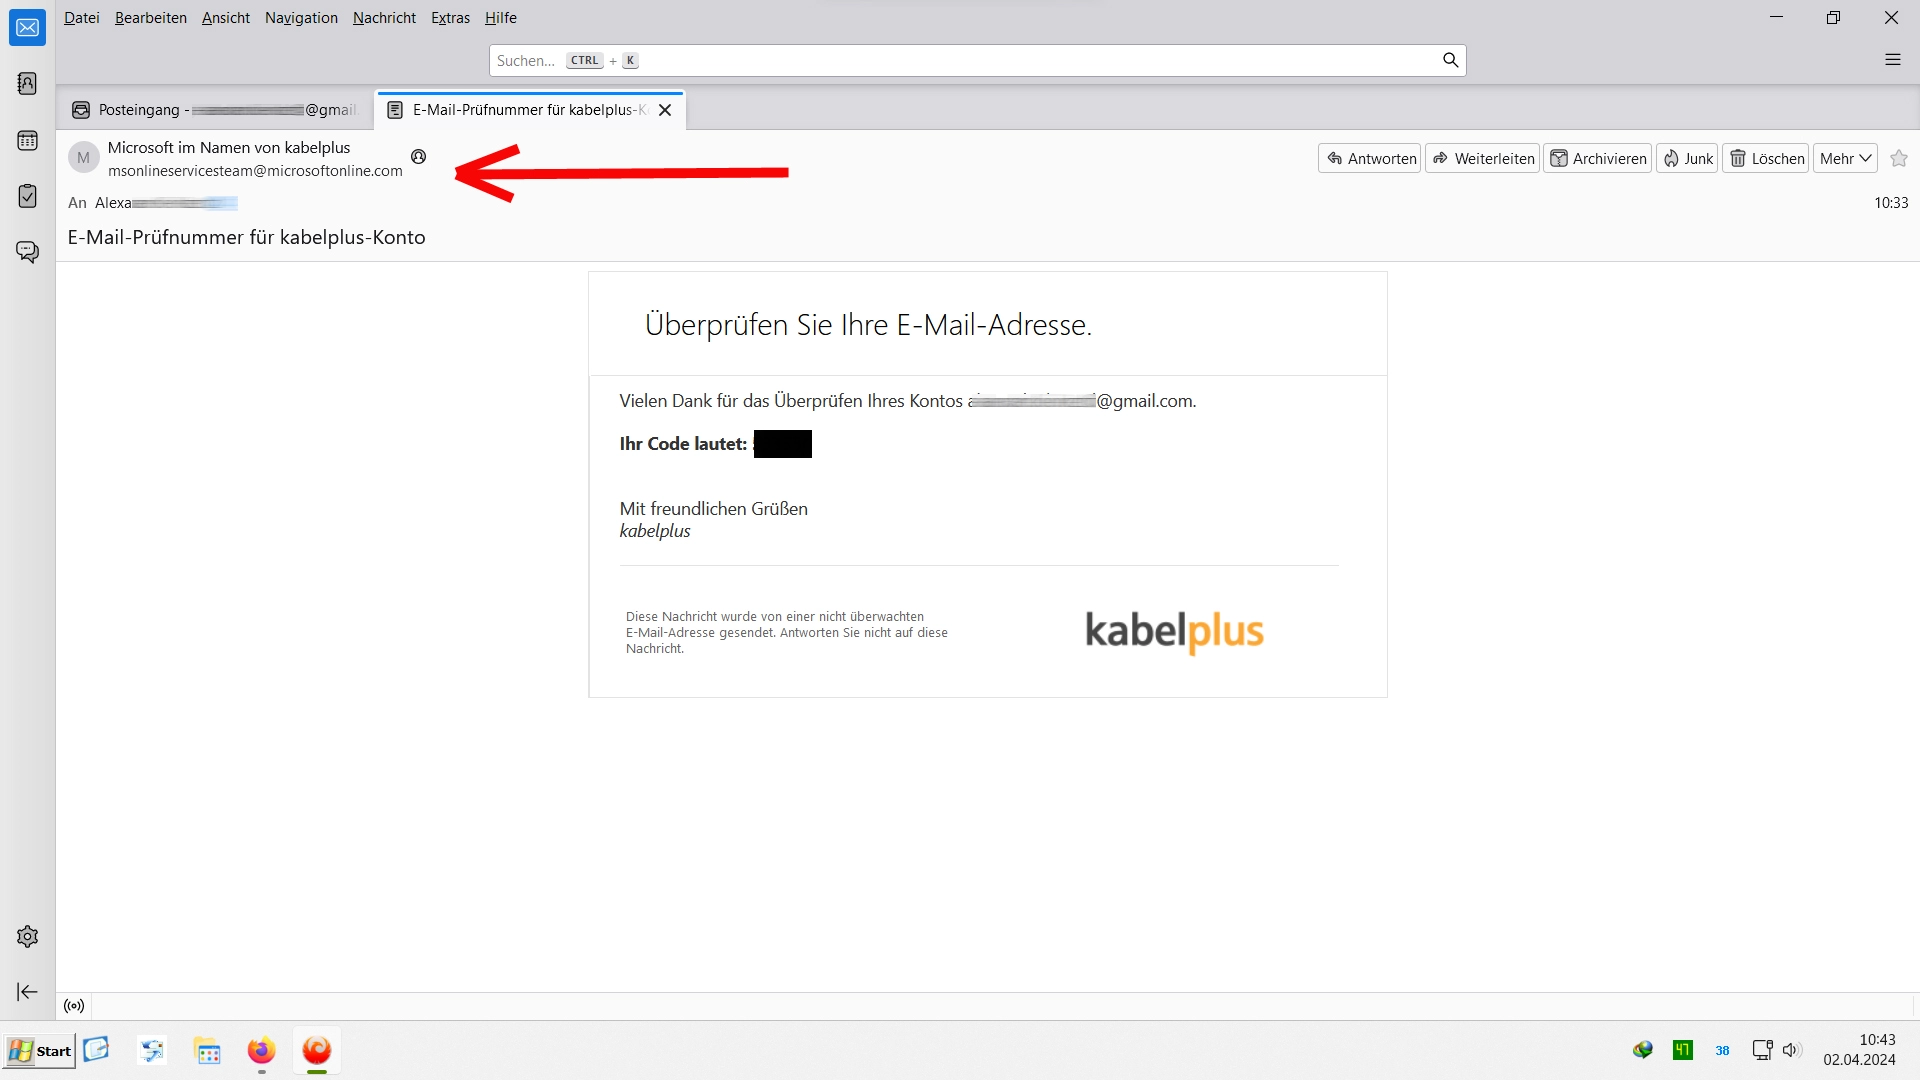The height and width of the screenshot is (1080, 1920).
Task: Click the search magnifier icon
Action: [1450, 60]
